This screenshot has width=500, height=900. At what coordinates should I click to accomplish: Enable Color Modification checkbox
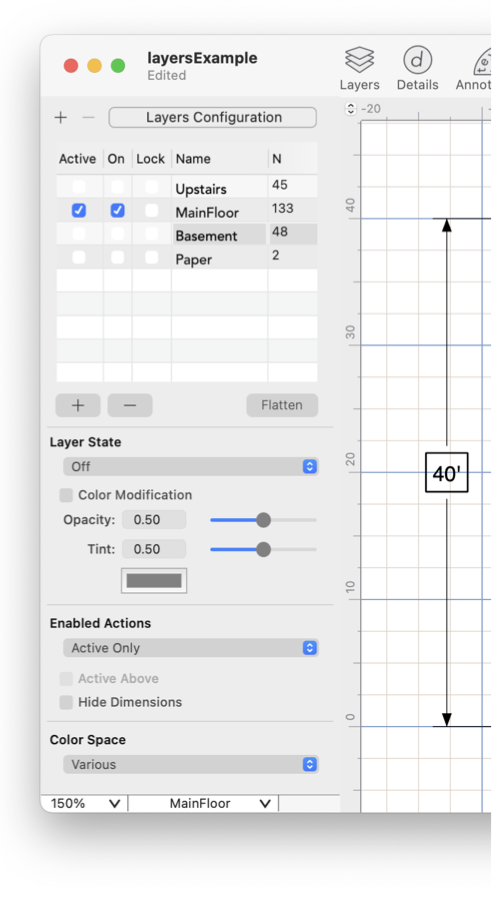pos(67,495)
